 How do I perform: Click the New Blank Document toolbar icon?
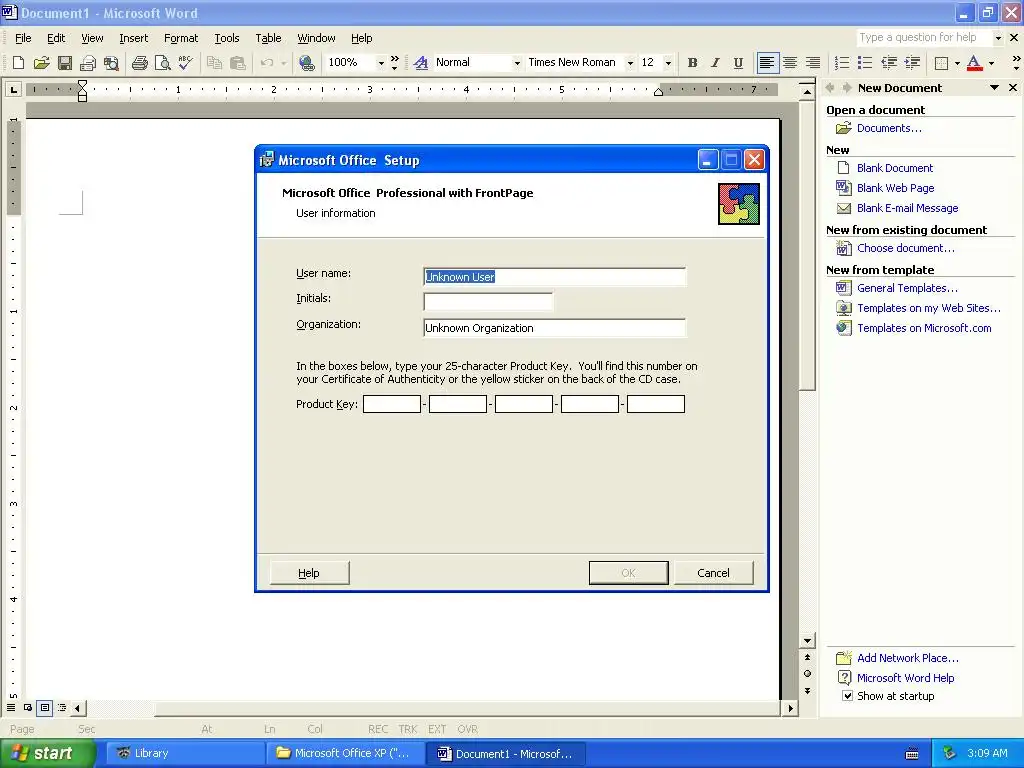18,63
